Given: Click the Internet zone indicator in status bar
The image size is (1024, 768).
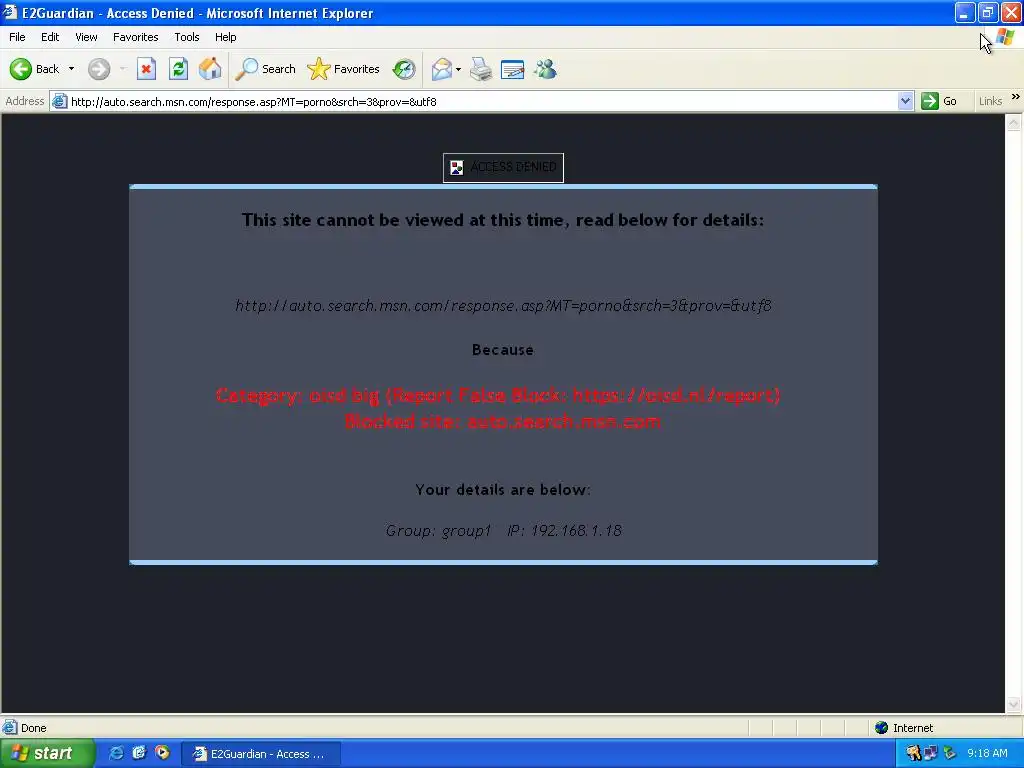Looking at the screenshot, I should (904, 728).
